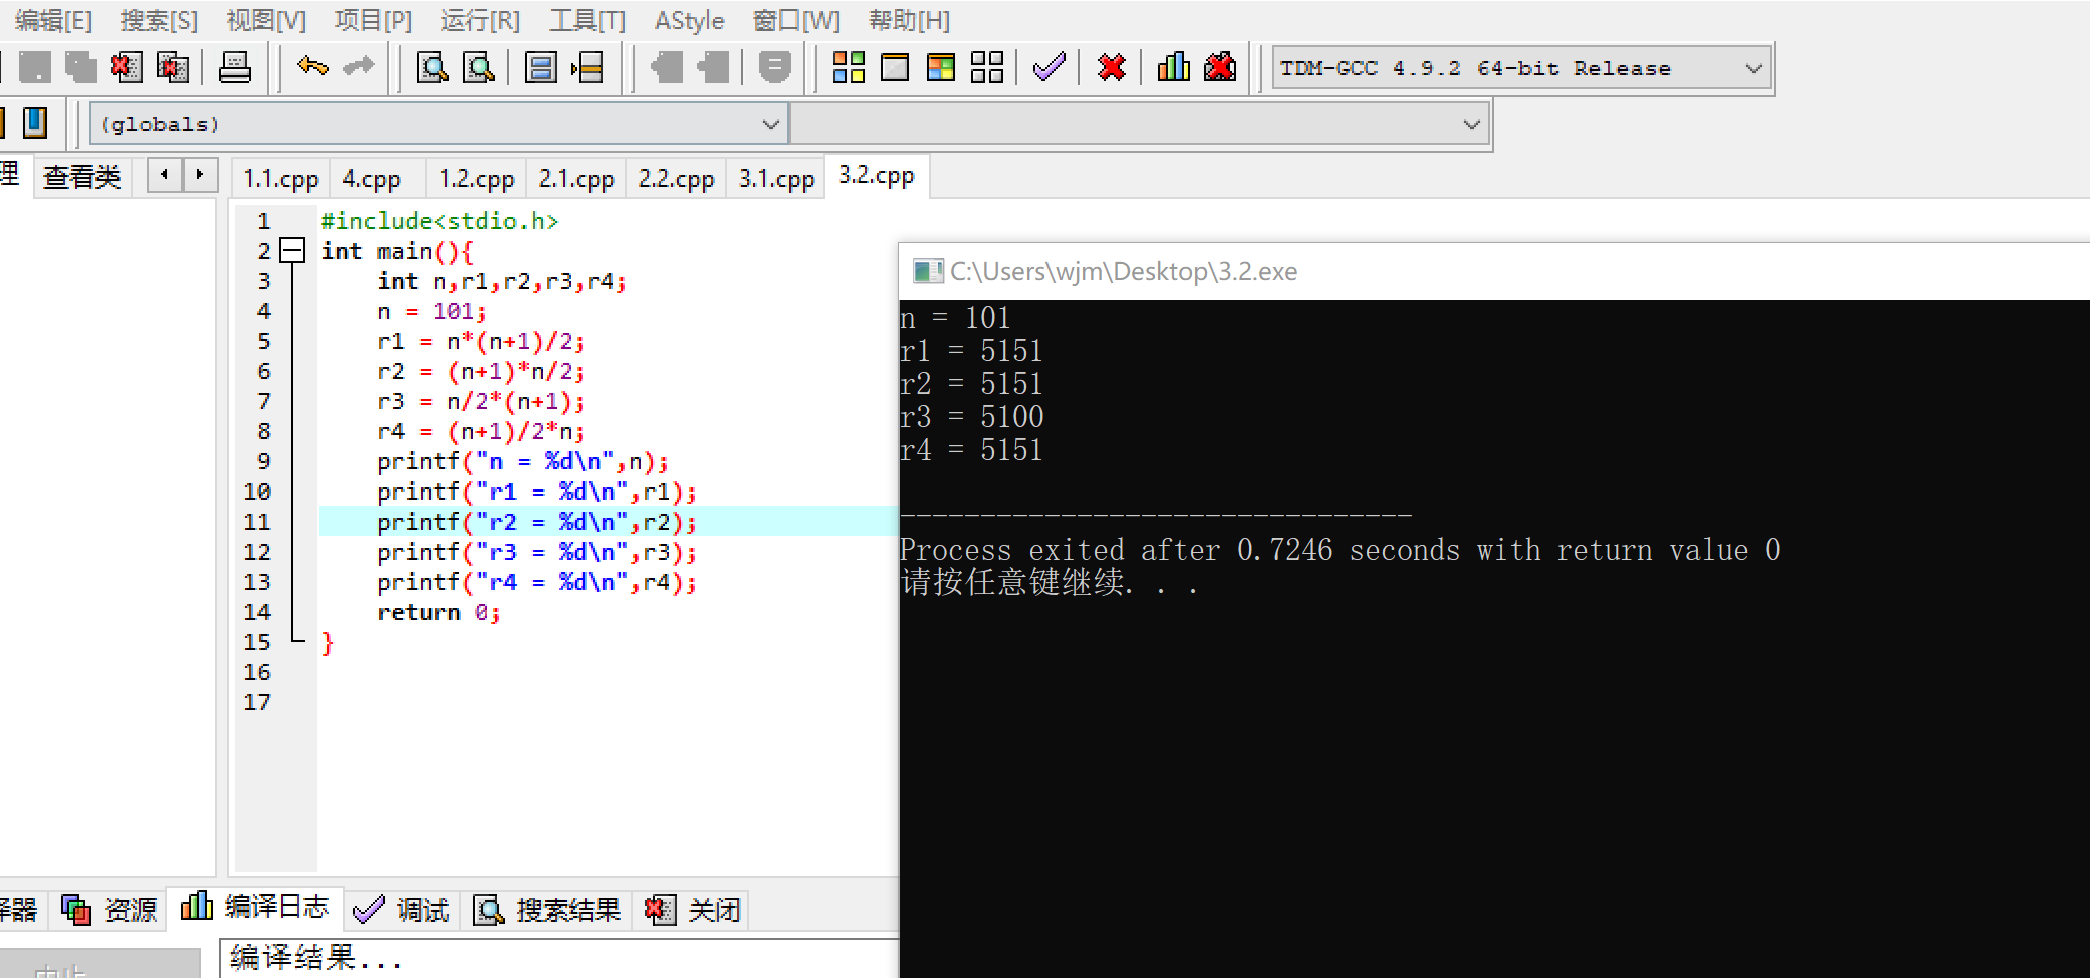Click the Rebuild All icon

987,68
